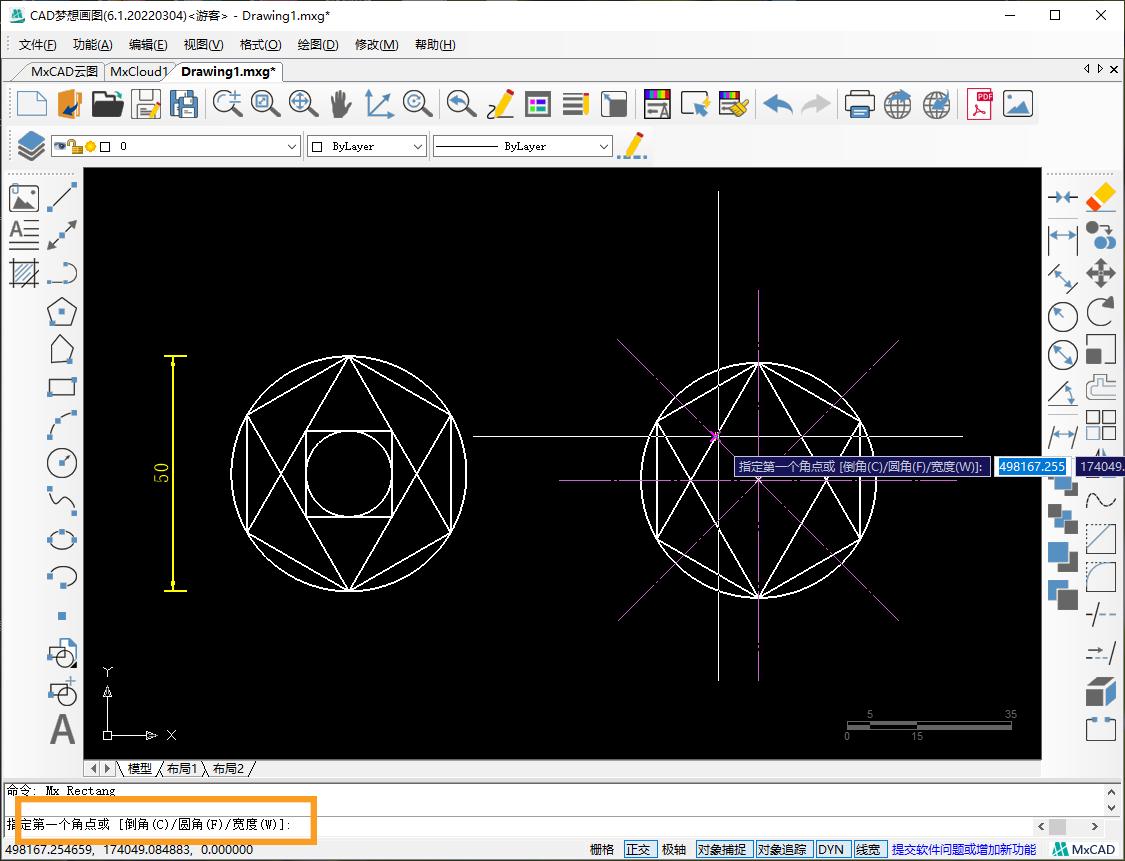Open the 绘图(D) menu
The width and height of the screenshot is (1125, 861).
click(x=317, y=44)
